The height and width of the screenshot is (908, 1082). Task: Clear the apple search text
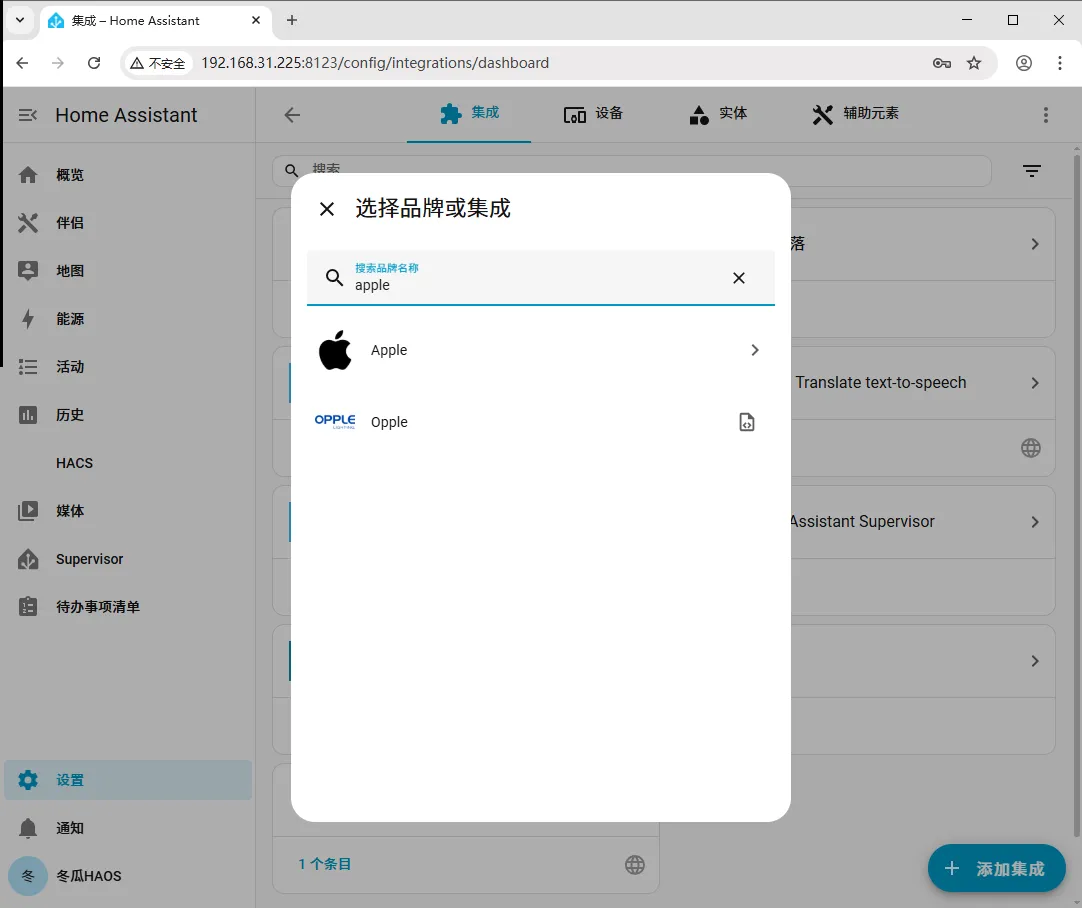pos(738,278)
